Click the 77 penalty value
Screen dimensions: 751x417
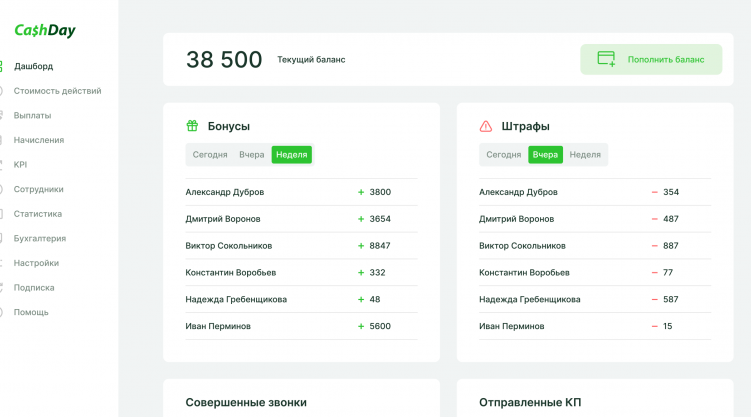[x=668, y=272]
